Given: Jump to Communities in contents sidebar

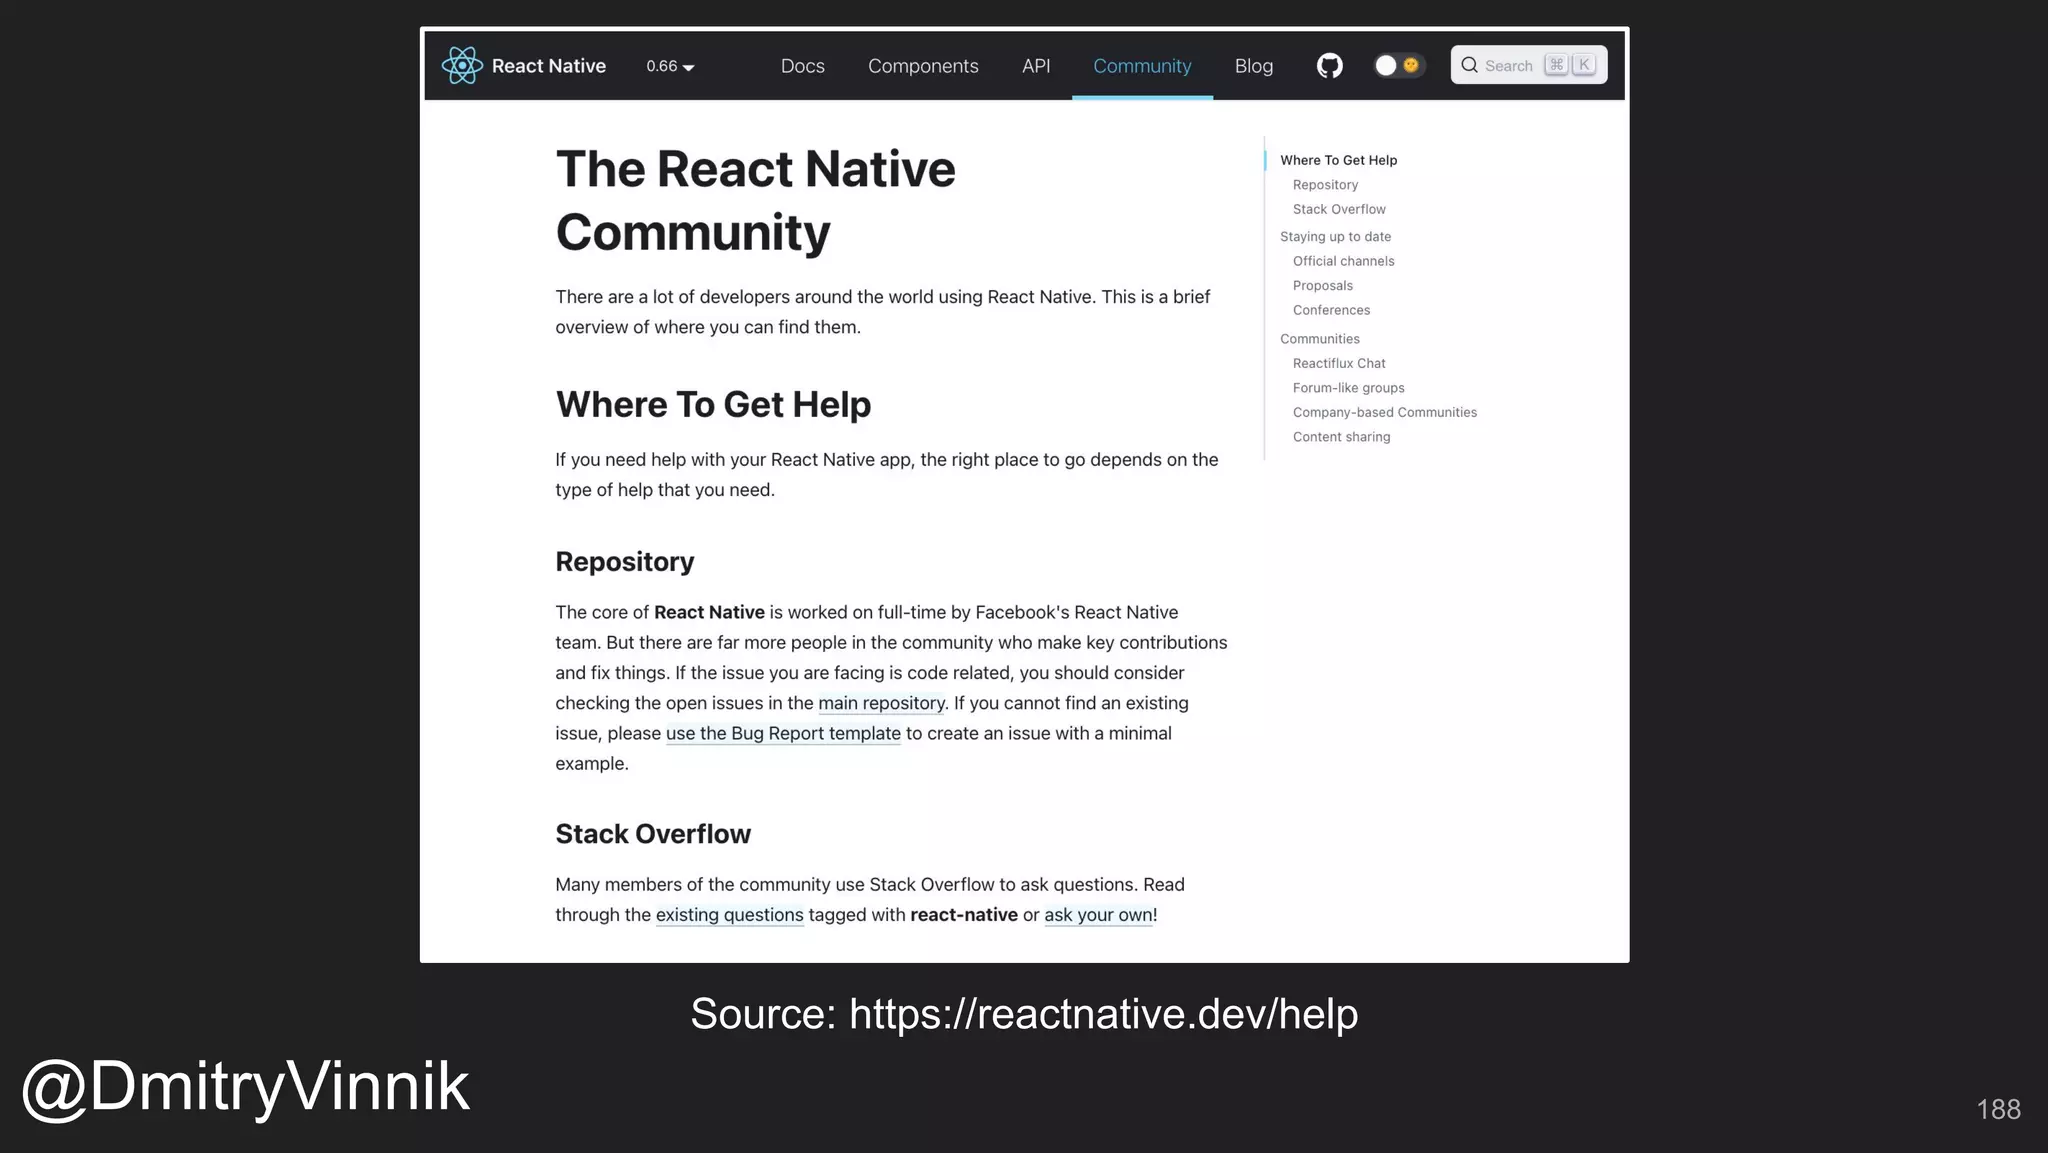Looking at the screenshot, I should [1319, 339].
